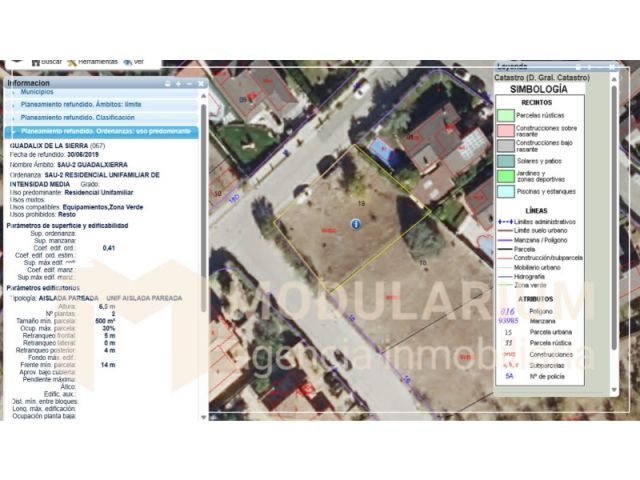
Task: Click Piscinas y estanques light-blue swatch
Action: tap(505, 192)
